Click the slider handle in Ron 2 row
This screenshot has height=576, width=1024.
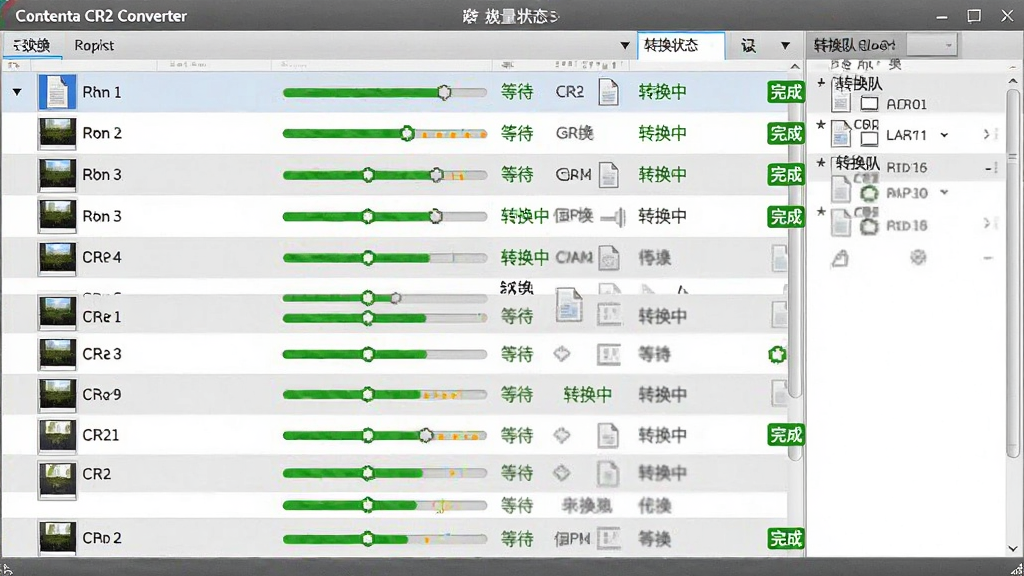407,134
